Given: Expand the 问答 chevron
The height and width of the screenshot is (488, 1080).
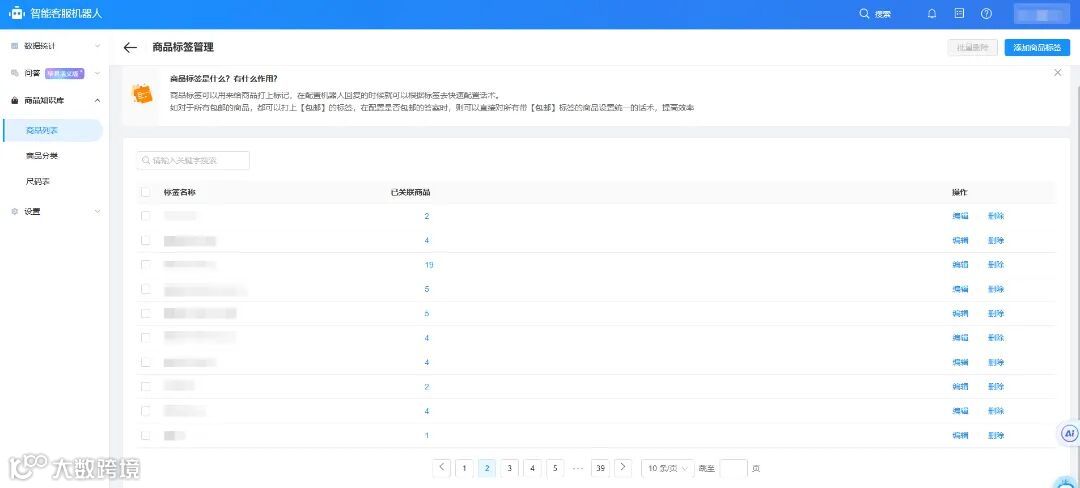Looking at the screenshot, I should [x=97, y=73].
